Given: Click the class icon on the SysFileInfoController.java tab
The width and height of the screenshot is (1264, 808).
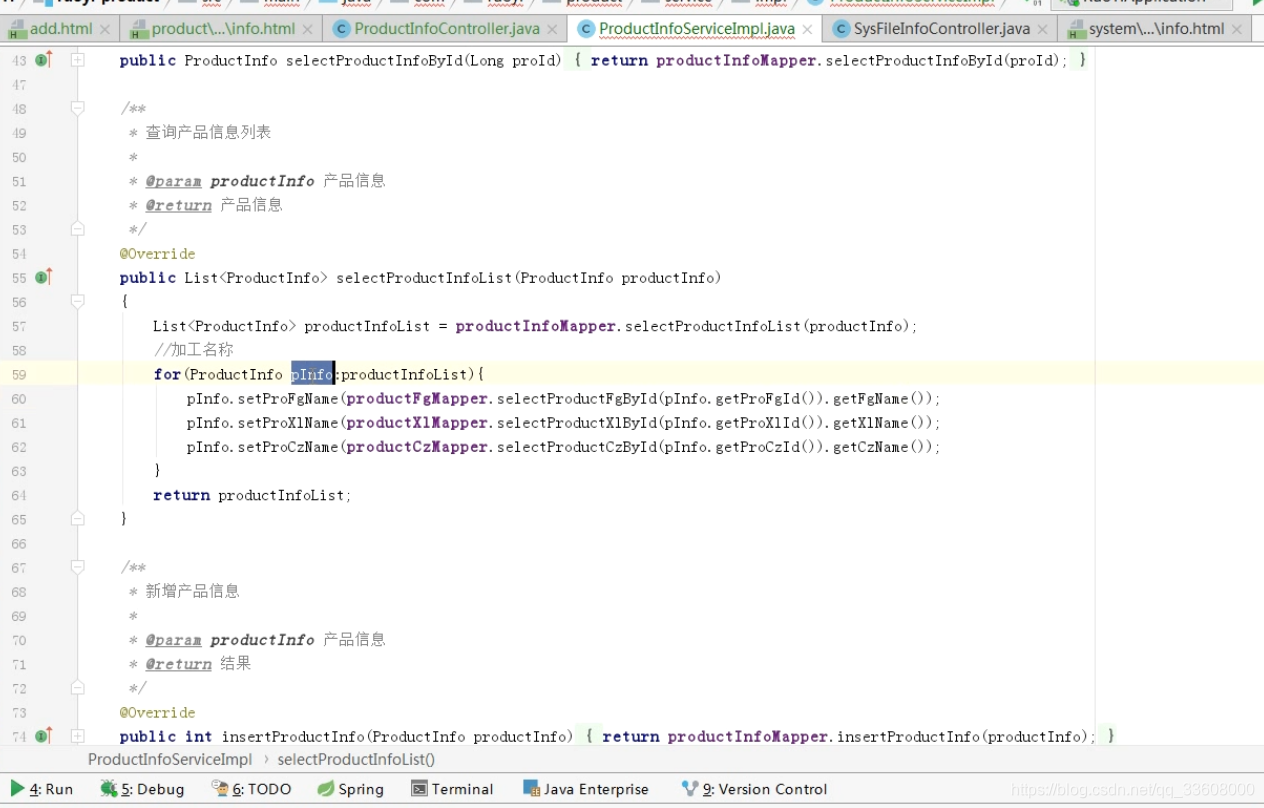Looking at the screenshot, I should [840, 29].
